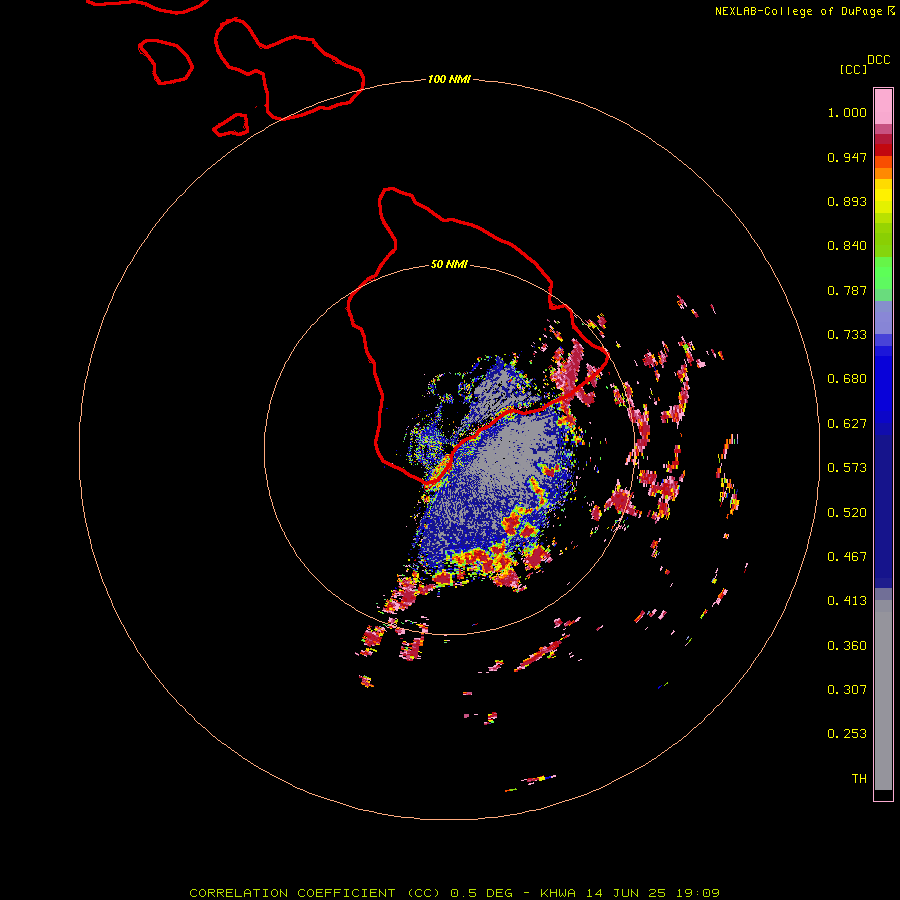Click the 0.467 scale value
Viewport: 900px width, 900px height.
click(847, 557)
